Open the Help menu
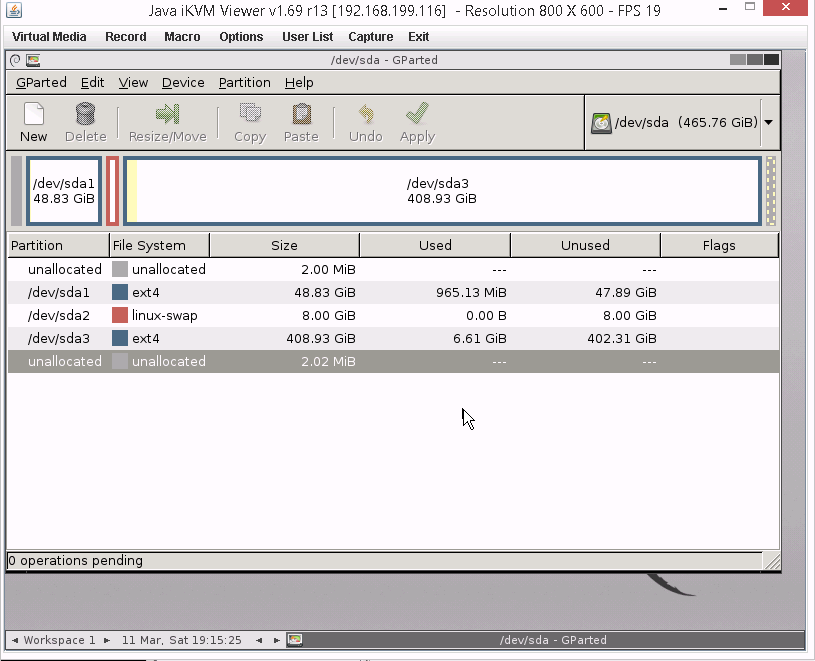This screenshot has width=815, height=661. tap(299, 83)
